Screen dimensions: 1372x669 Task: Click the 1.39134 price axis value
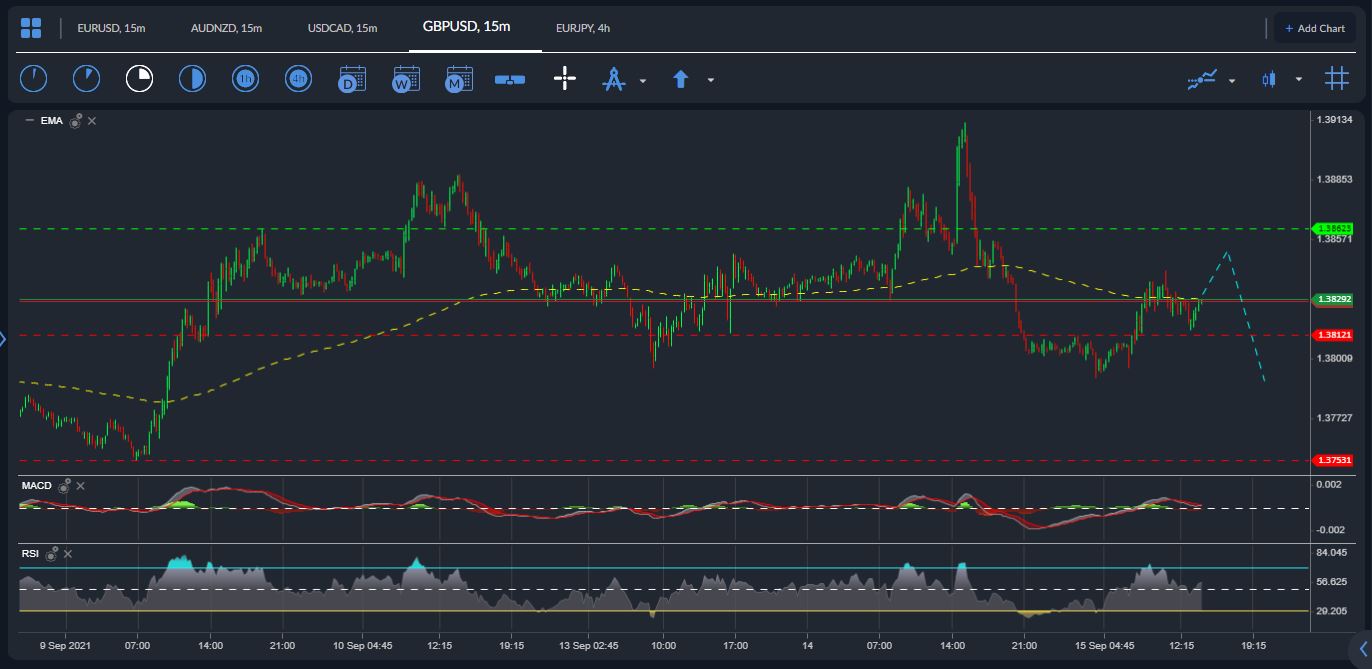coord(1335,120)
